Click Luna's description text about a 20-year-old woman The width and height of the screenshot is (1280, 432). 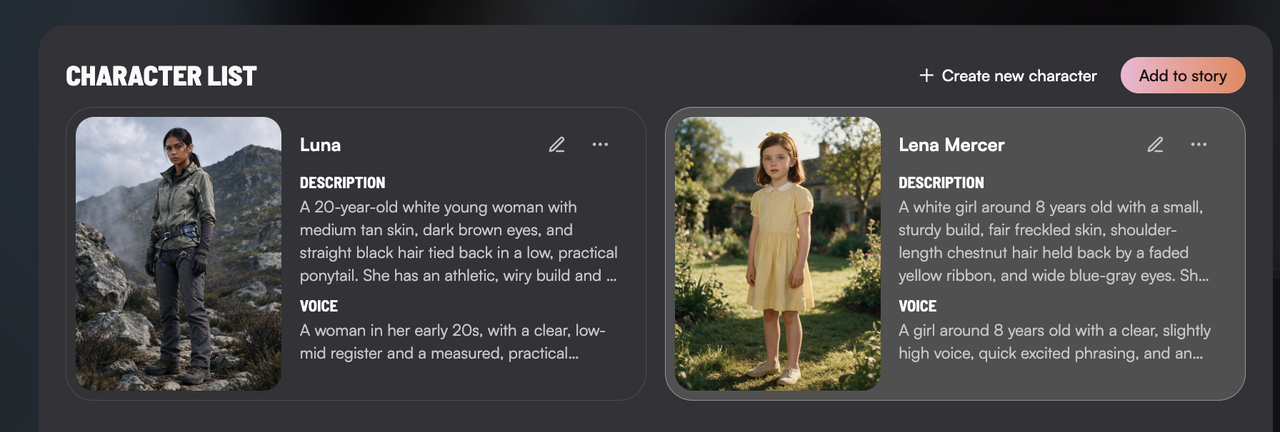point(459,241)
